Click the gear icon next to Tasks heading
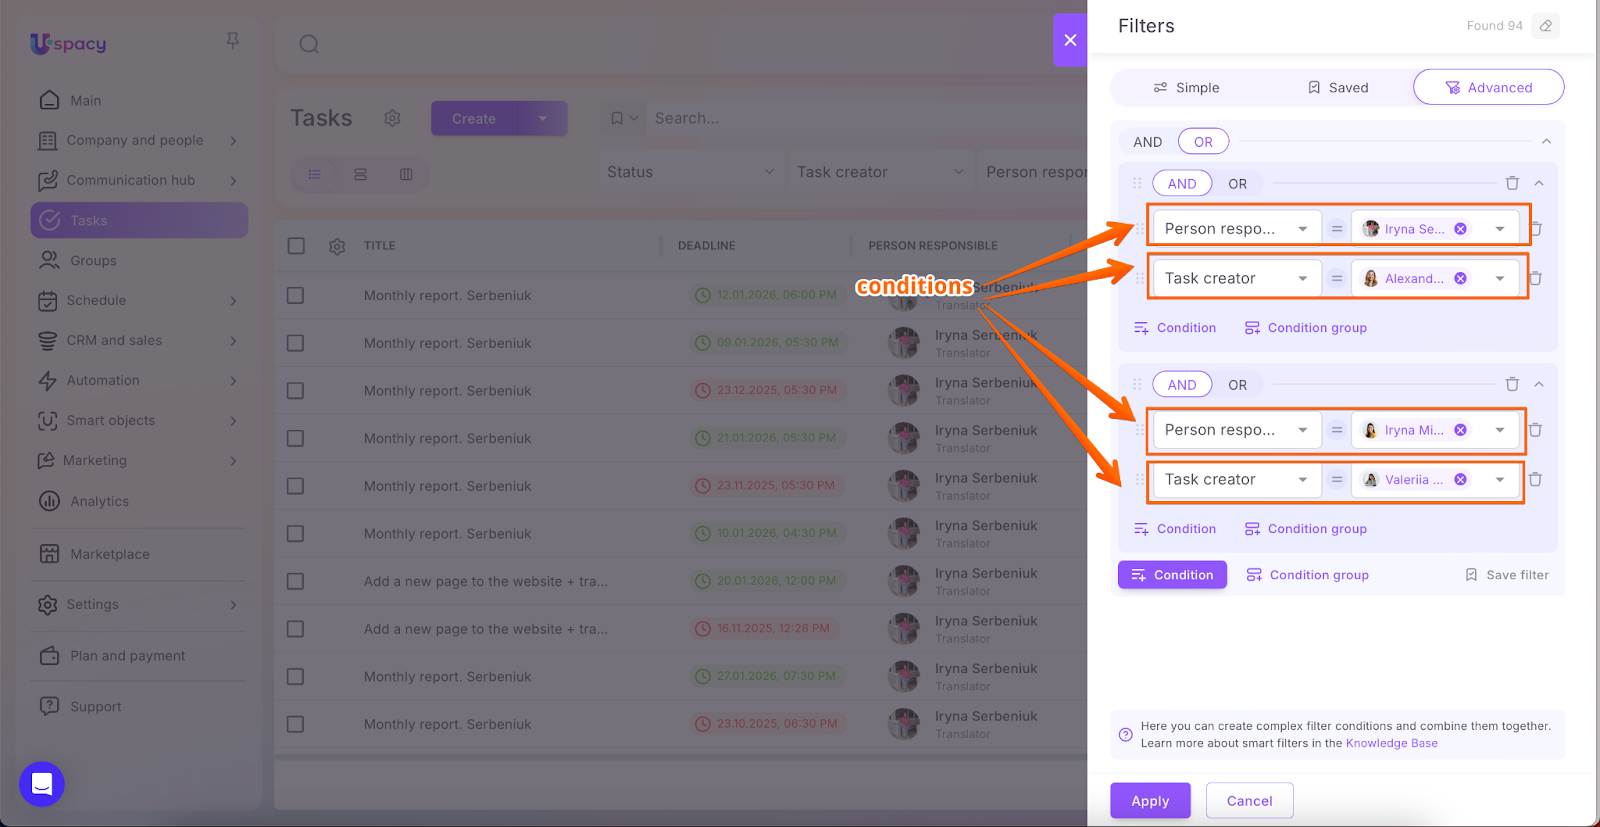Viewport: 1600px width, 827px height. 392,118
